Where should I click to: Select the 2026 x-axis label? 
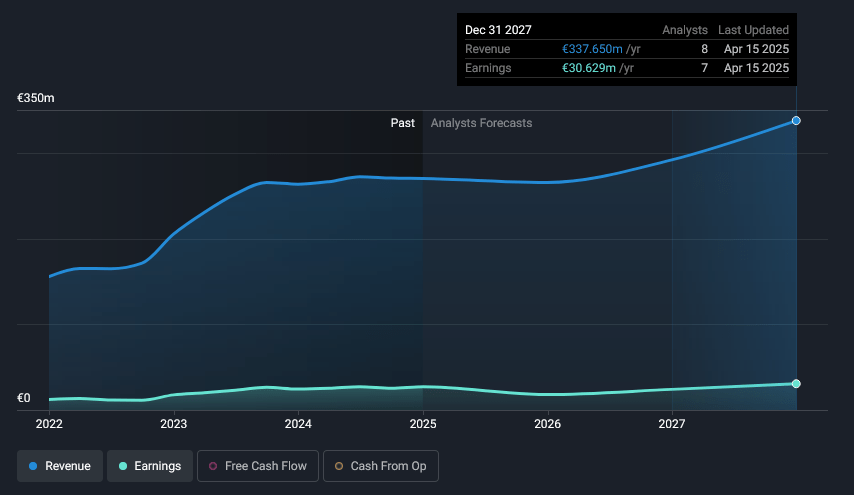click(547, 423)
